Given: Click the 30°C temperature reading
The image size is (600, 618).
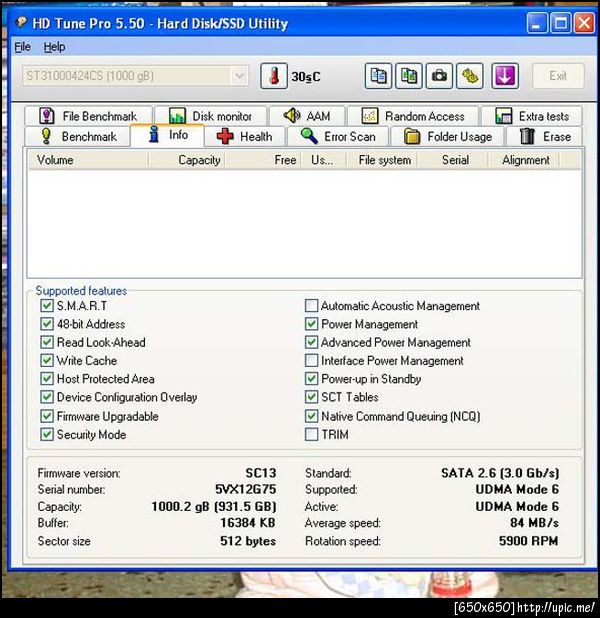Looking at the screenshot, I should (306, 76).
